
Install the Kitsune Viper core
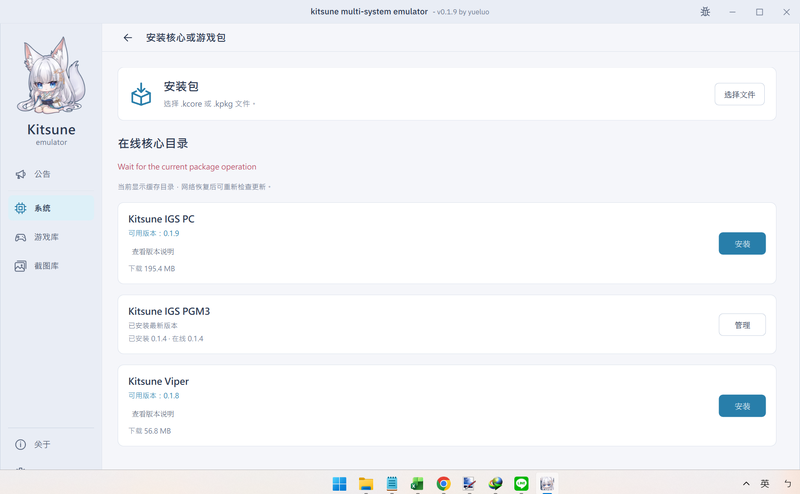pos(742,406)
